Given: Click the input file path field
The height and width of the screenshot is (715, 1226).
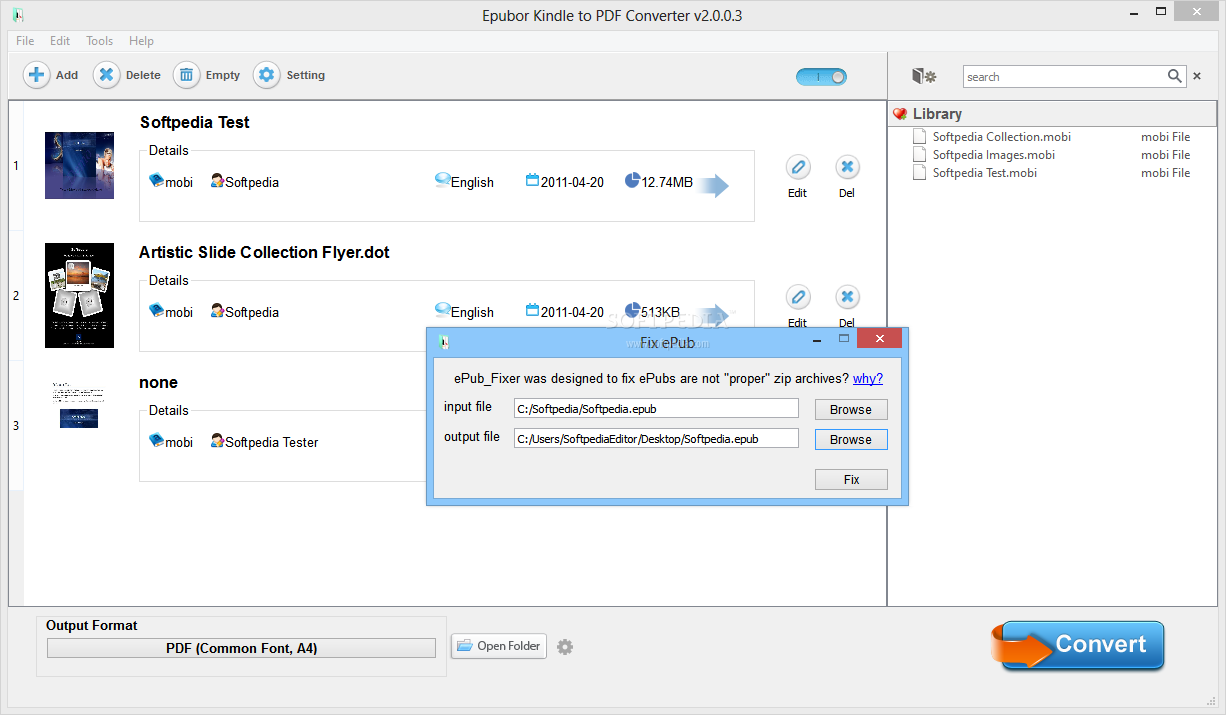Looking at the screenshot, I should (x=656, y=408).
